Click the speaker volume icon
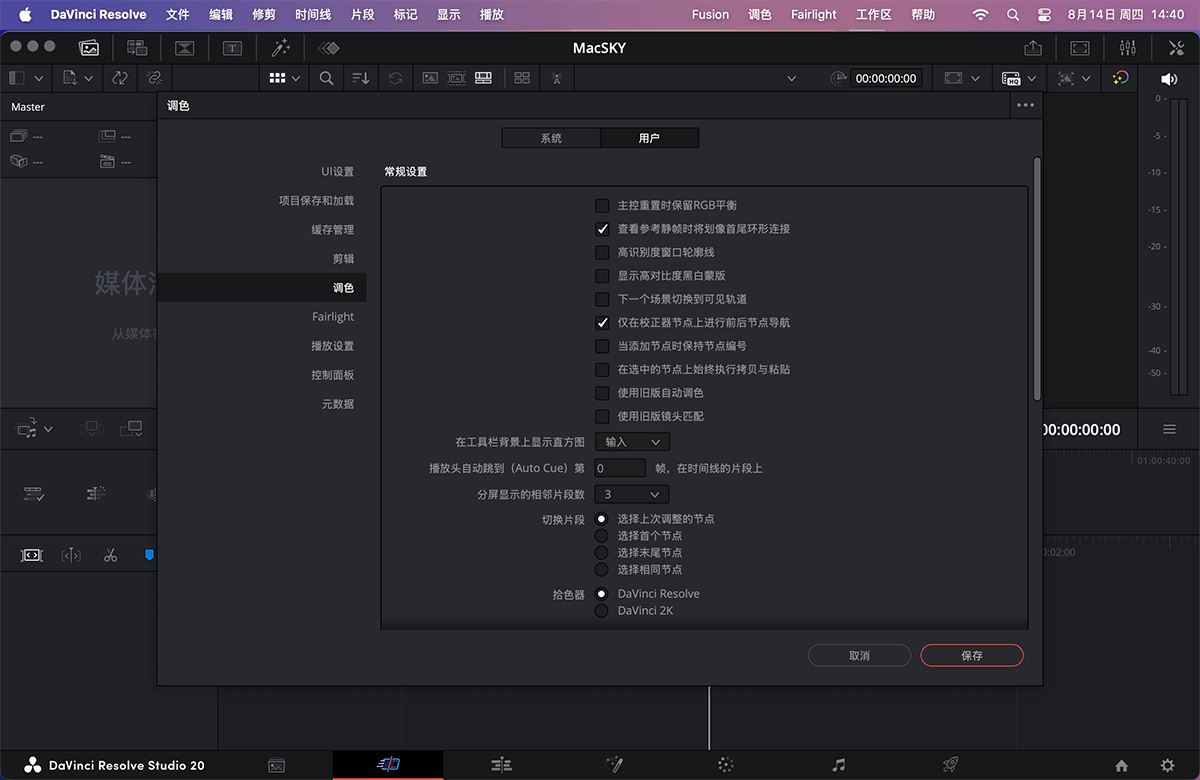 1168,78
